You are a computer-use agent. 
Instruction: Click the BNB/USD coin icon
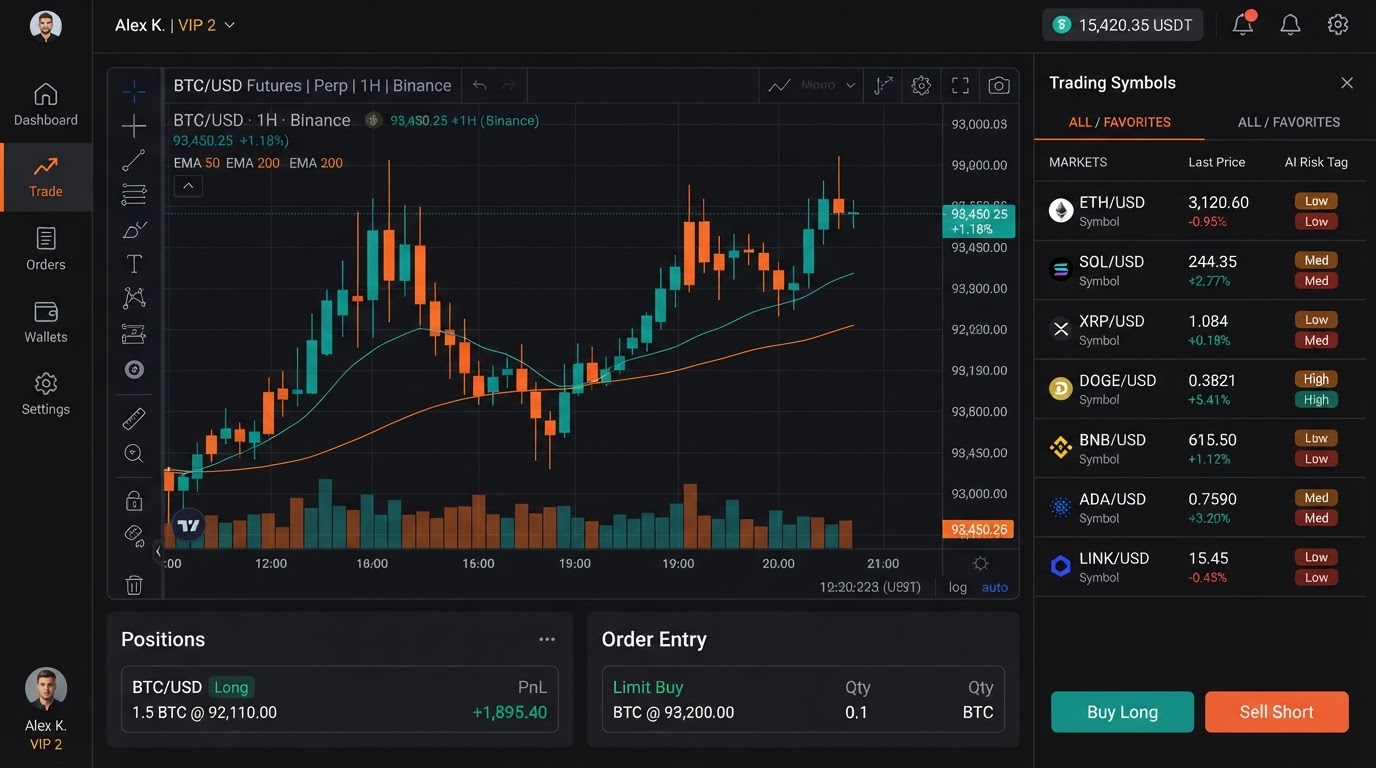[x=1061, y=448]
